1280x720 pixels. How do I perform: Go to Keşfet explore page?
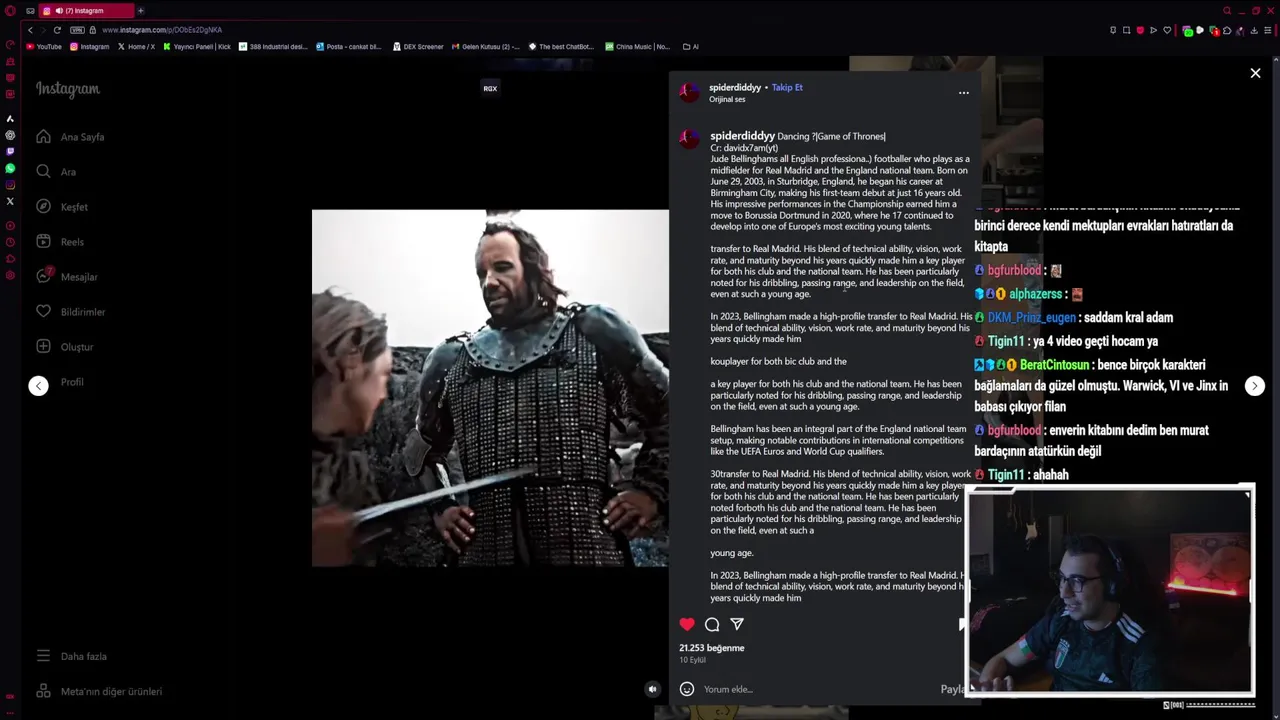click(62, 207)
